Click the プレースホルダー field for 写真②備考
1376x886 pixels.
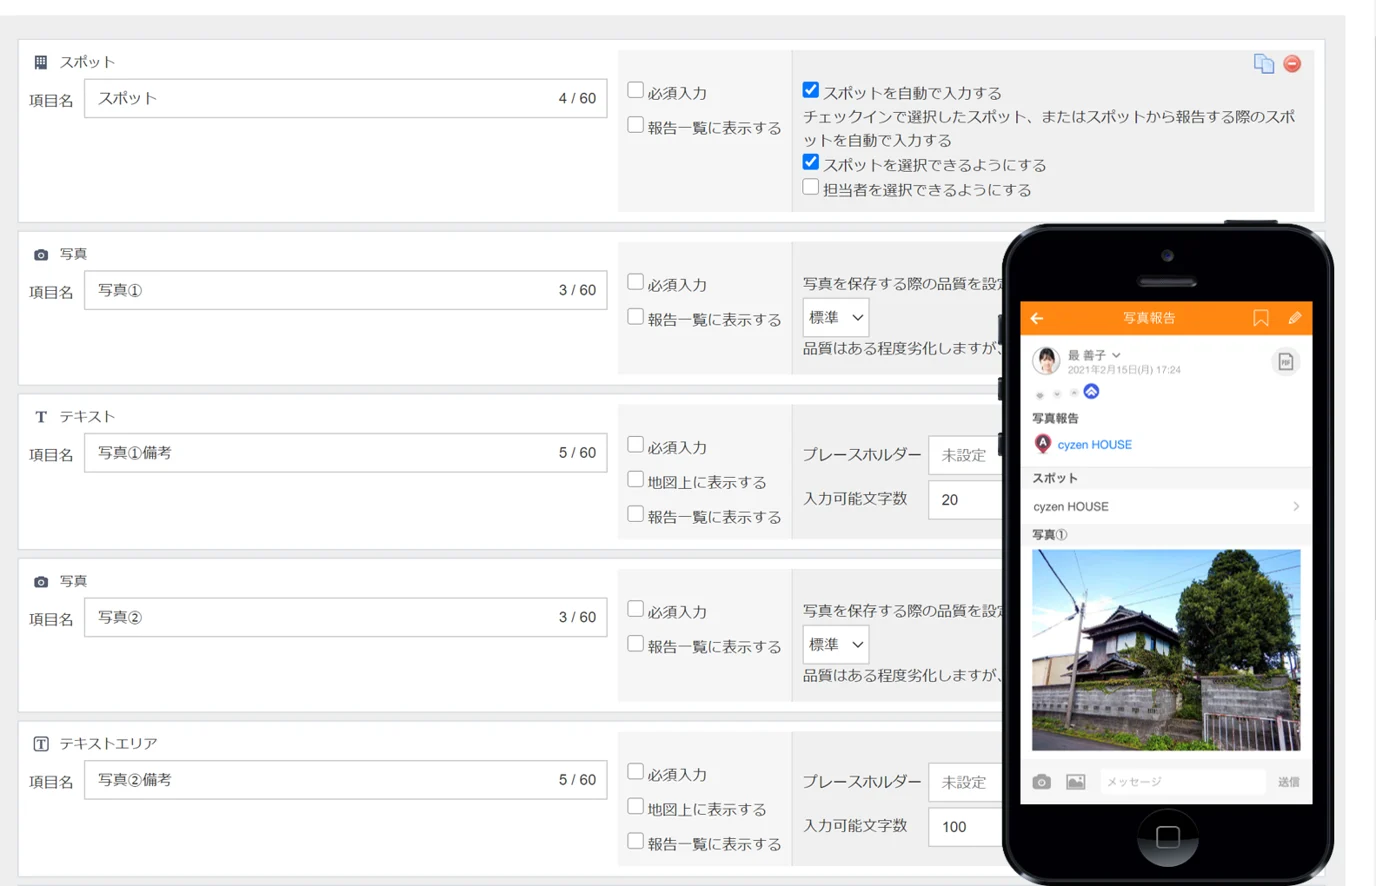click(x=966, y=782)
